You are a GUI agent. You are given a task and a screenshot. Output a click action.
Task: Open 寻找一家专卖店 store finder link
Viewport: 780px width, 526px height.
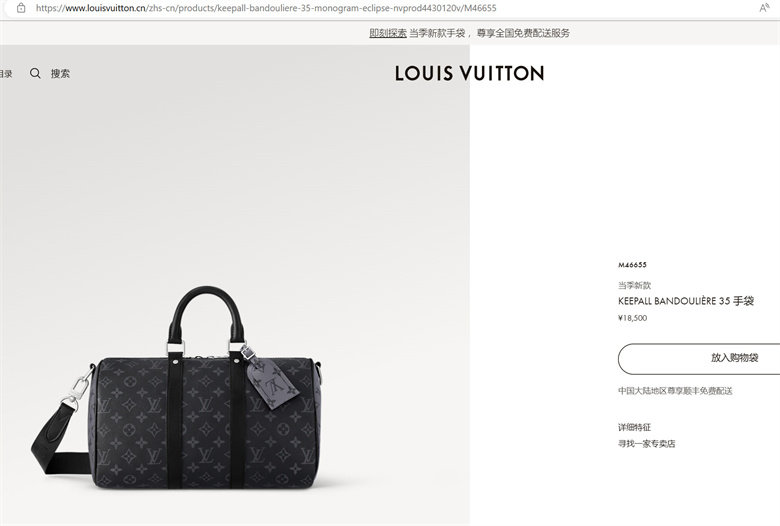(646, 443)
